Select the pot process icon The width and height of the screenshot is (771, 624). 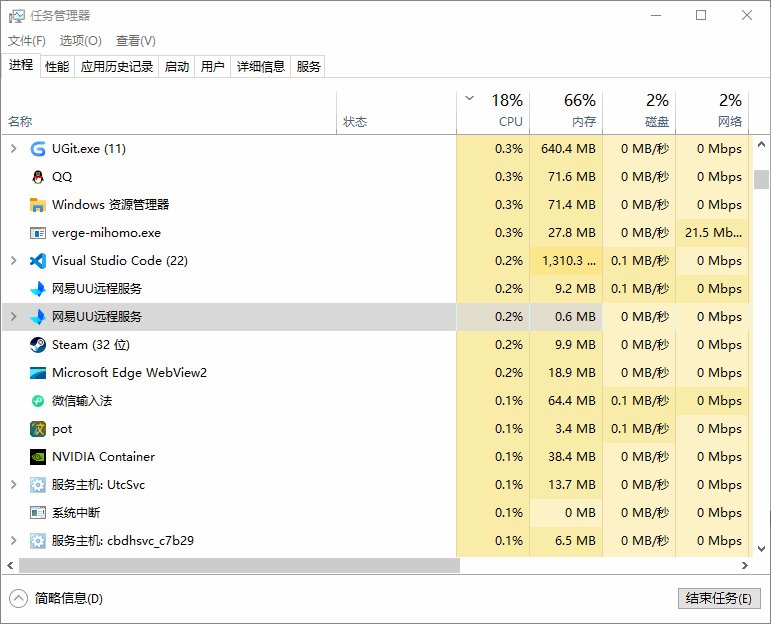pyautogui.click(x=38, y=429)
